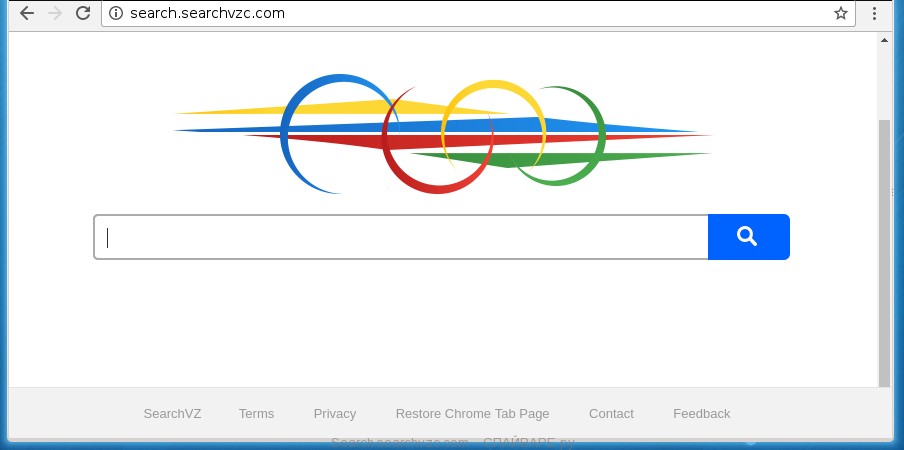Click the colorful circles logo
Image resolution: width=904 pixels, height=450 pixels.
point(442,133)
